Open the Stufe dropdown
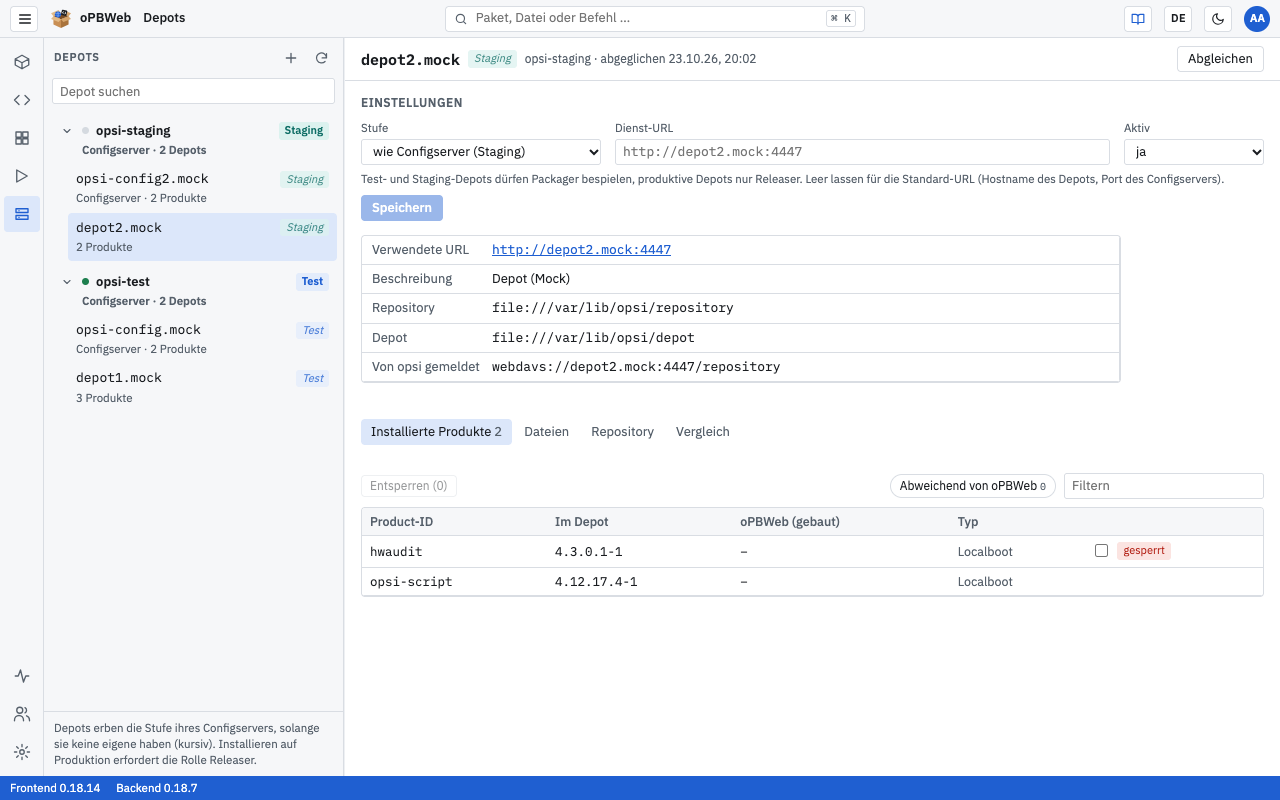Image resolution: width=1280 pixels, height=800 pixels. [x=481, y=152]
